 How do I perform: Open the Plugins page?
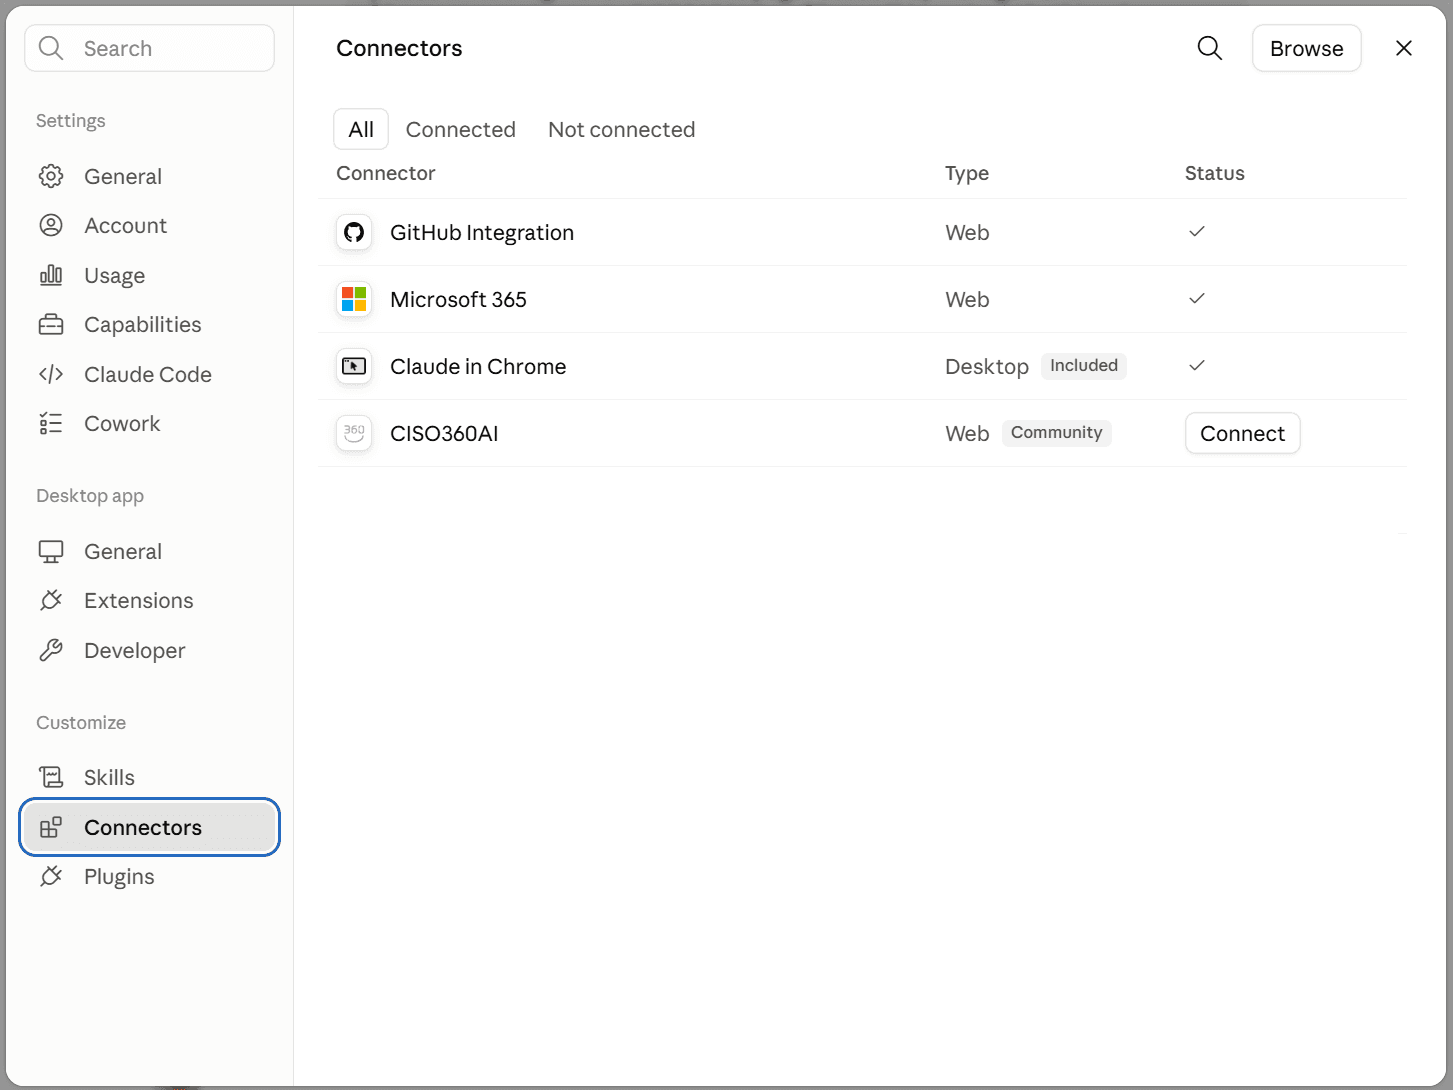(149, 876)
